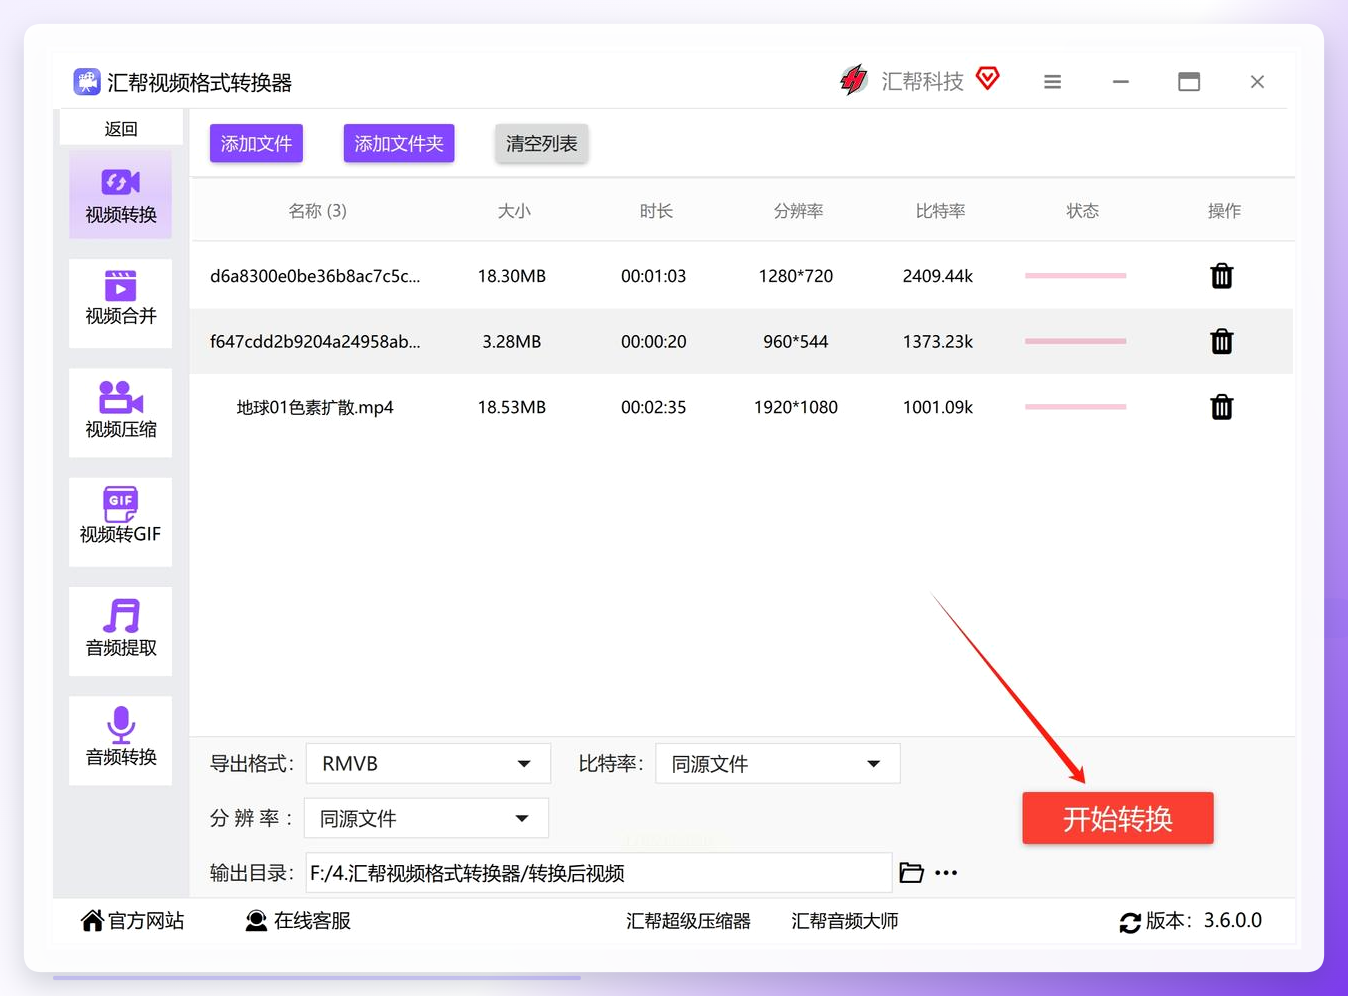Browse output directory with three-dots button
Image resolution: width=1348 pixels, height=996 pixels.
point(946,873)
